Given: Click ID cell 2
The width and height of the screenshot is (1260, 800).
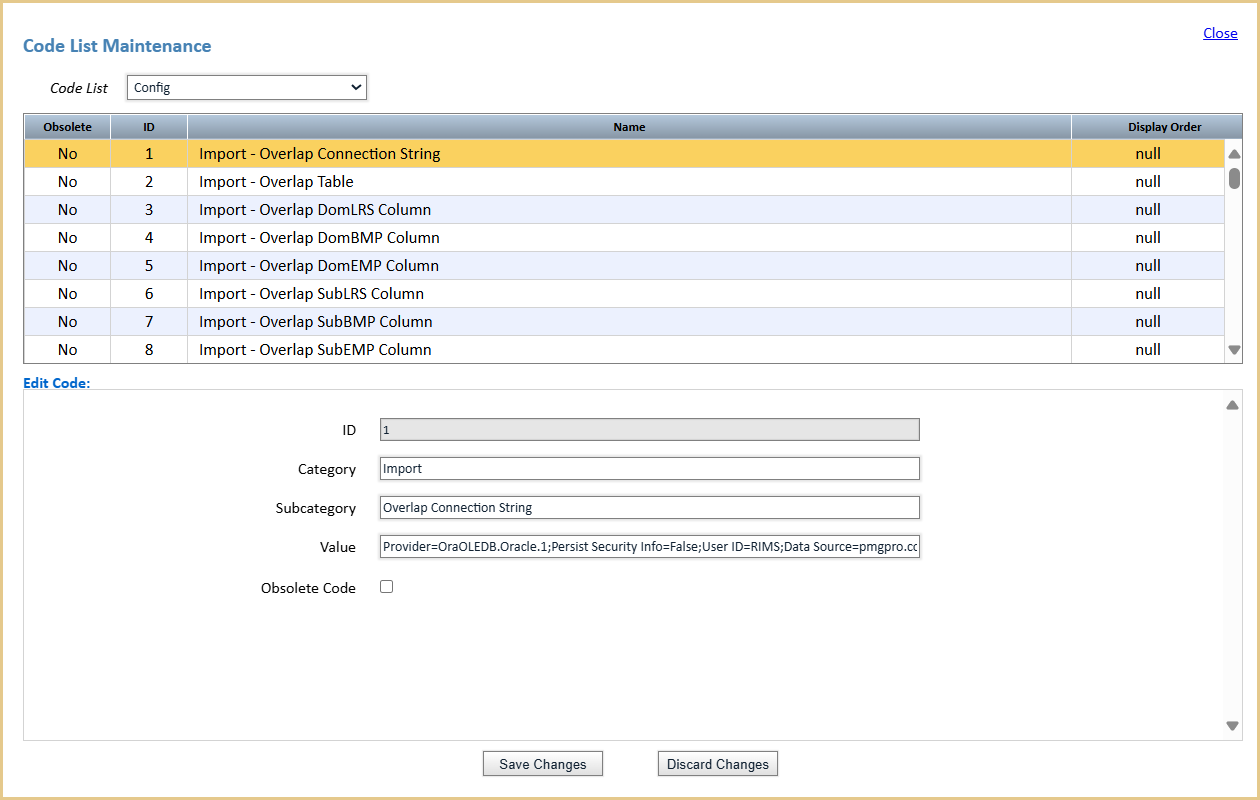Looking at the screenshot, I should pos(149,182).
